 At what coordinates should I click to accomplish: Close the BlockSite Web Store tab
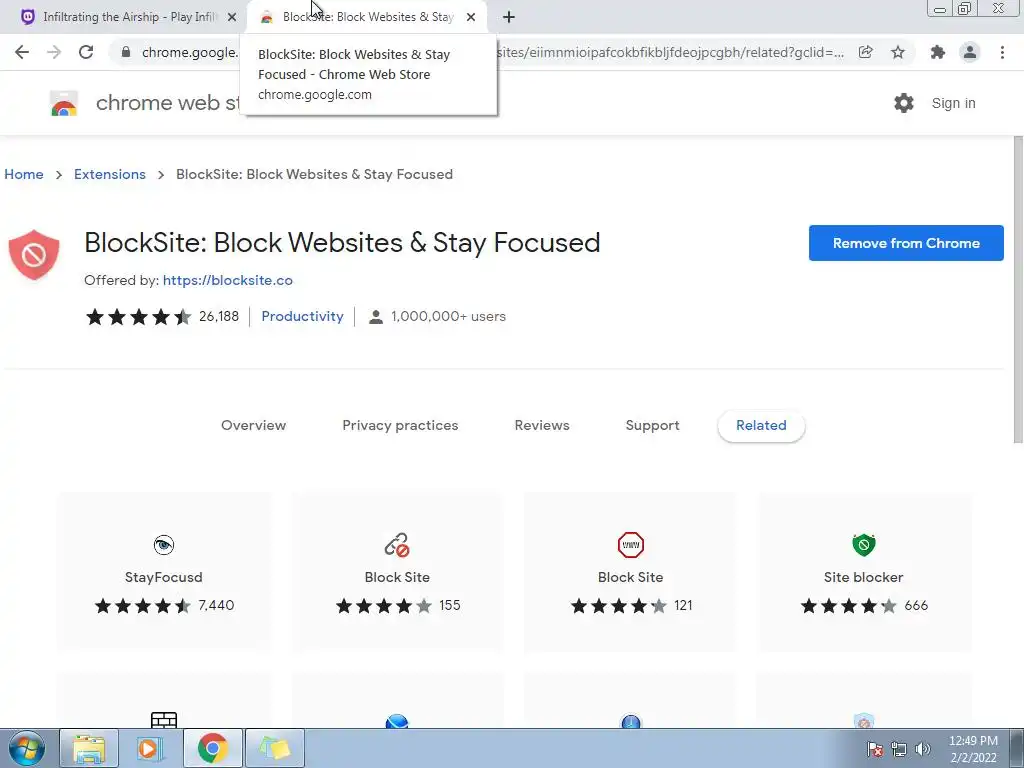coord(471,17)
